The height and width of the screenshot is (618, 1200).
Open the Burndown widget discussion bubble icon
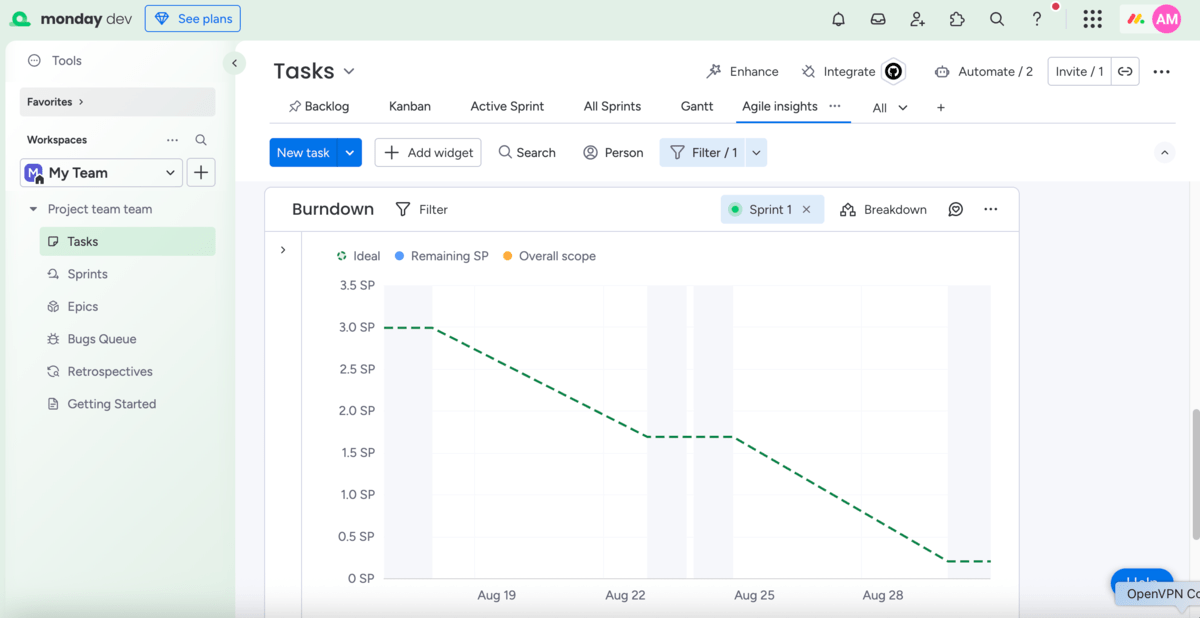point(955,209)
